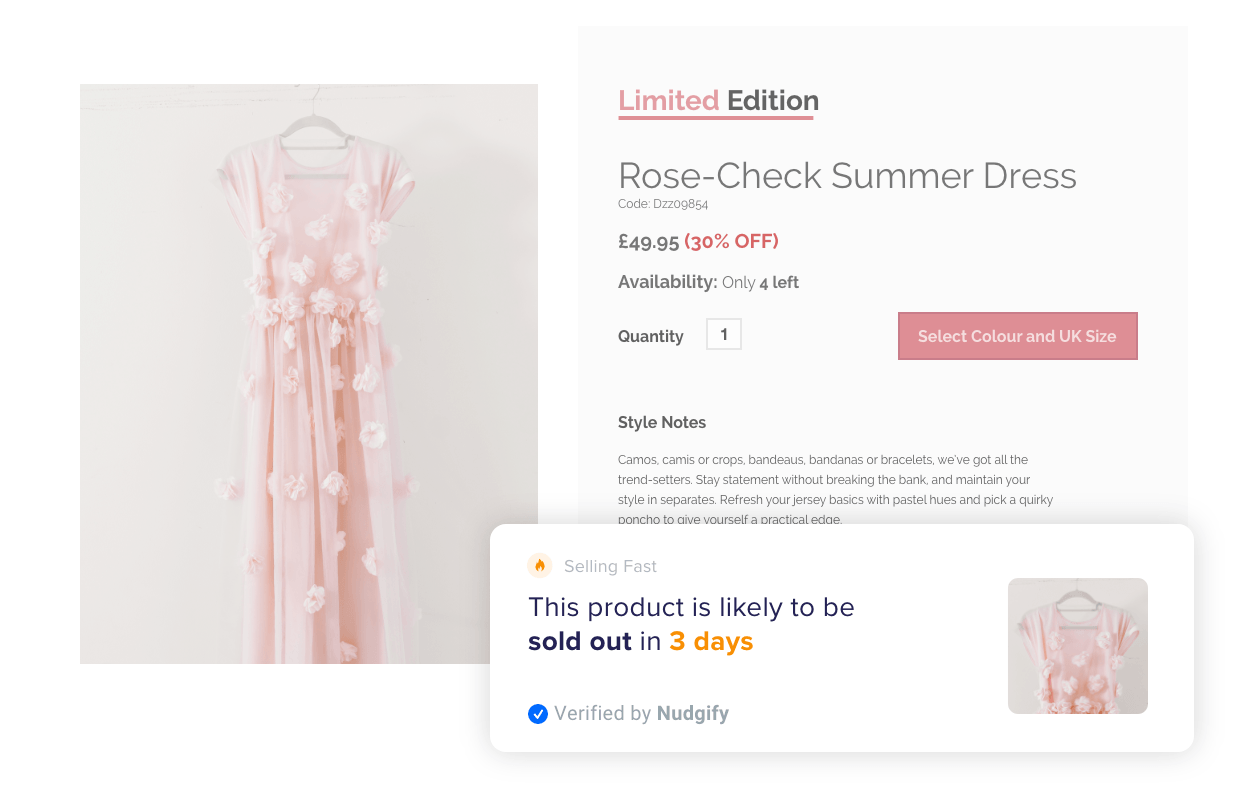This screenshot has height=792, width=1234.
Task: Click the Quantity input box showing 1
Action: (724, 334)
